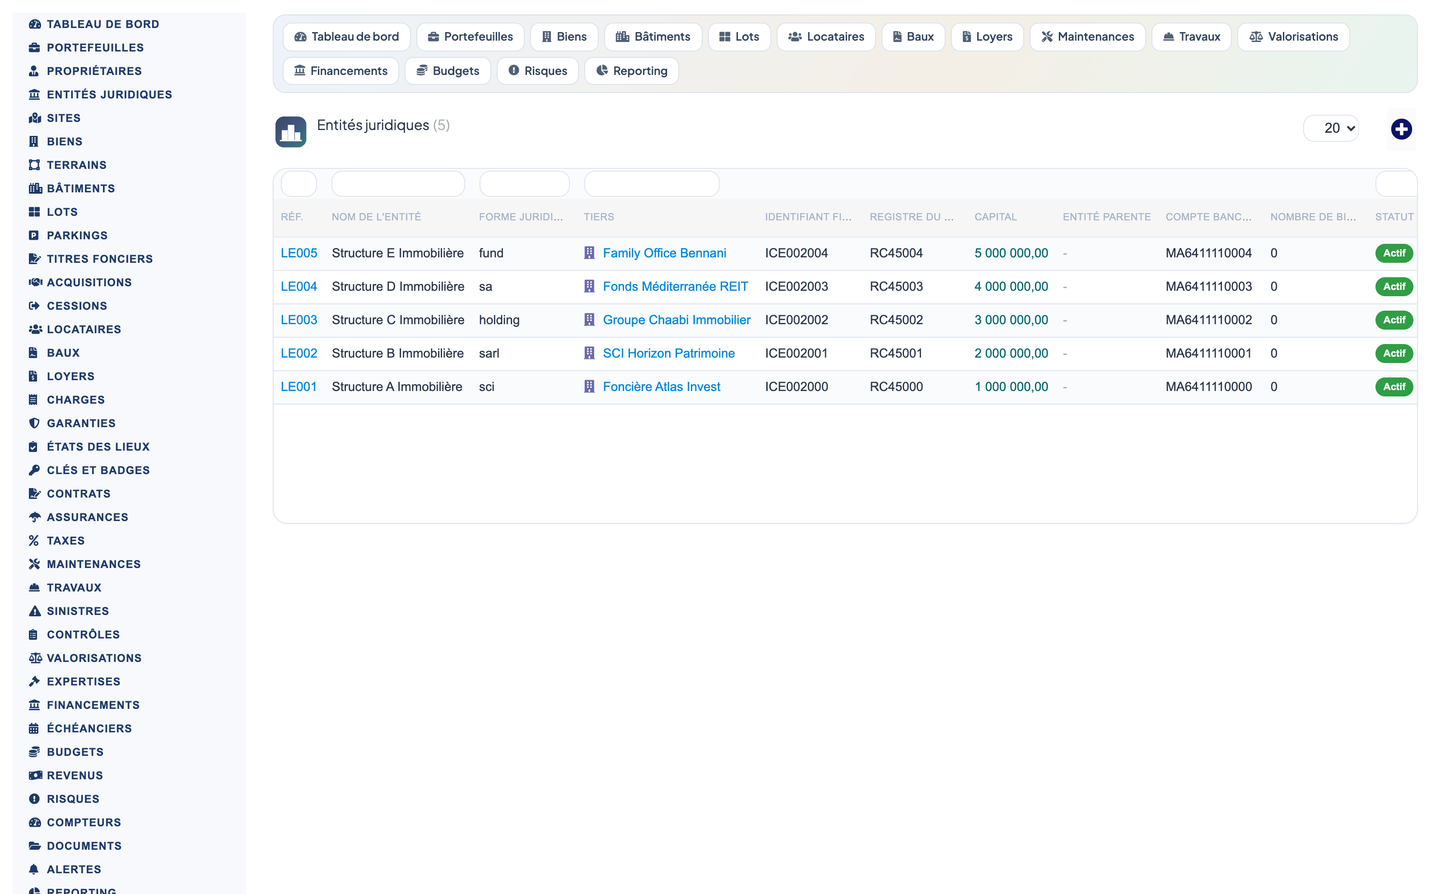Click the Réf. filter input field
This screenshot has height=894, width=1445.
(x=299, y=184)
